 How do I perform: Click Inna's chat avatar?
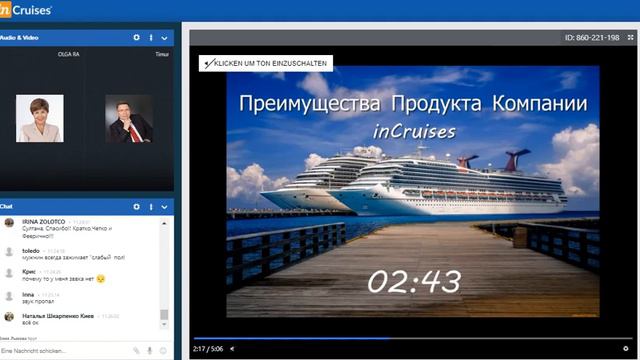point(9,296)
